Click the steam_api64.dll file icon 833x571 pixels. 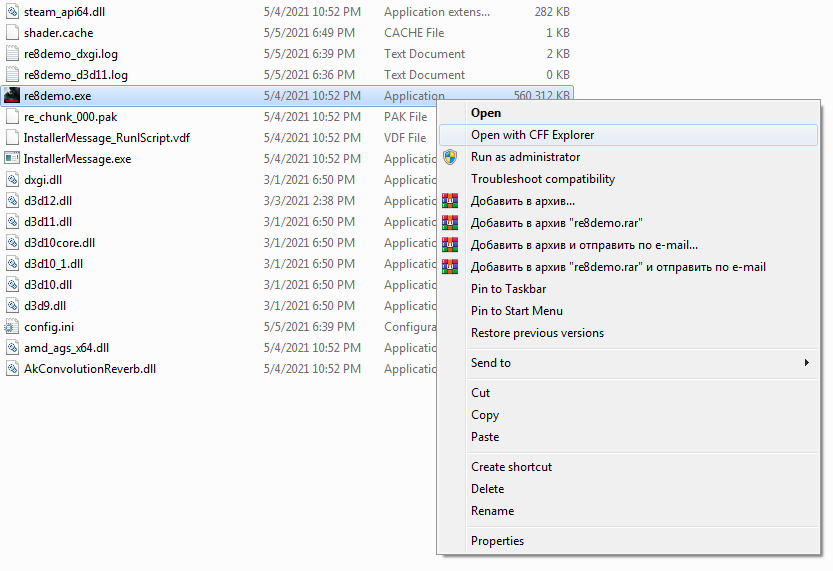[x=12, y=12]
